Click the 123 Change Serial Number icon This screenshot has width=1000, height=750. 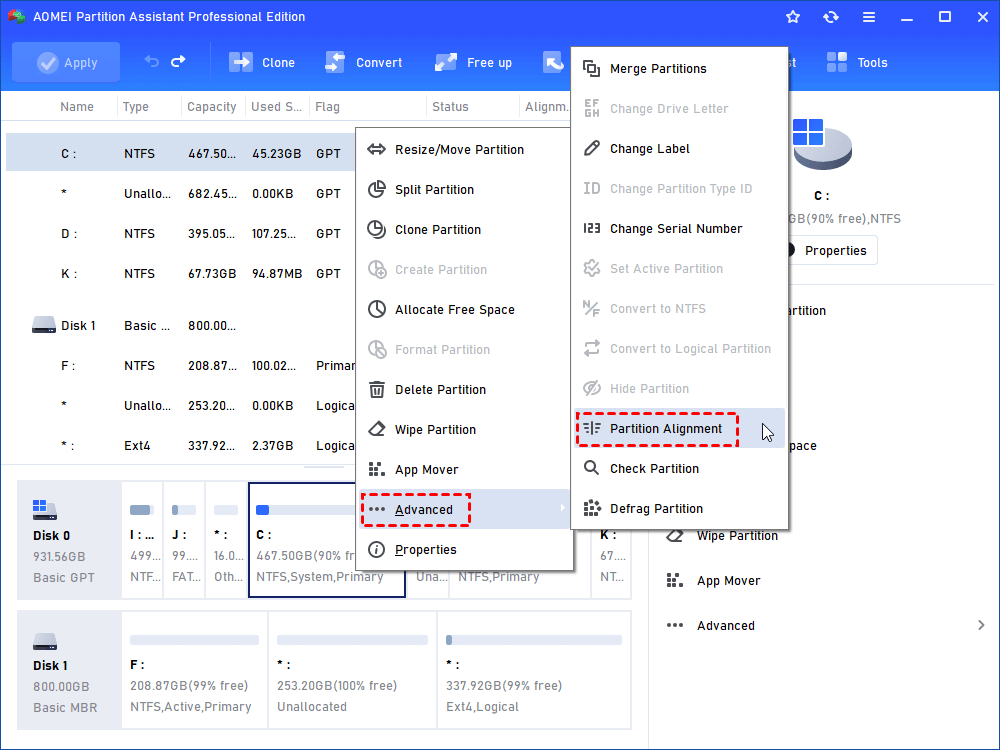click(592, 228)
